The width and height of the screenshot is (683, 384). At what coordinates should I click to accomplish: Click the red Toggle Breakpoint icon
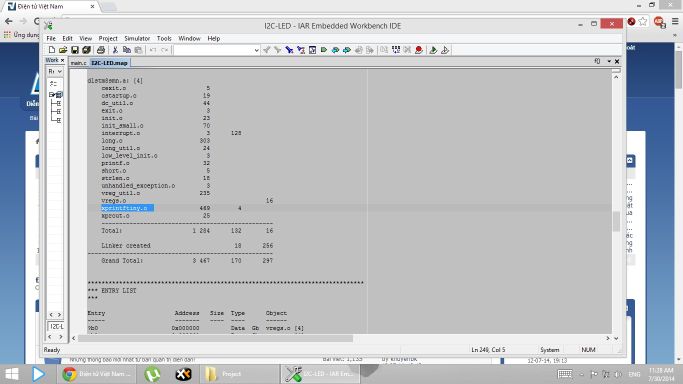[419, 50]
